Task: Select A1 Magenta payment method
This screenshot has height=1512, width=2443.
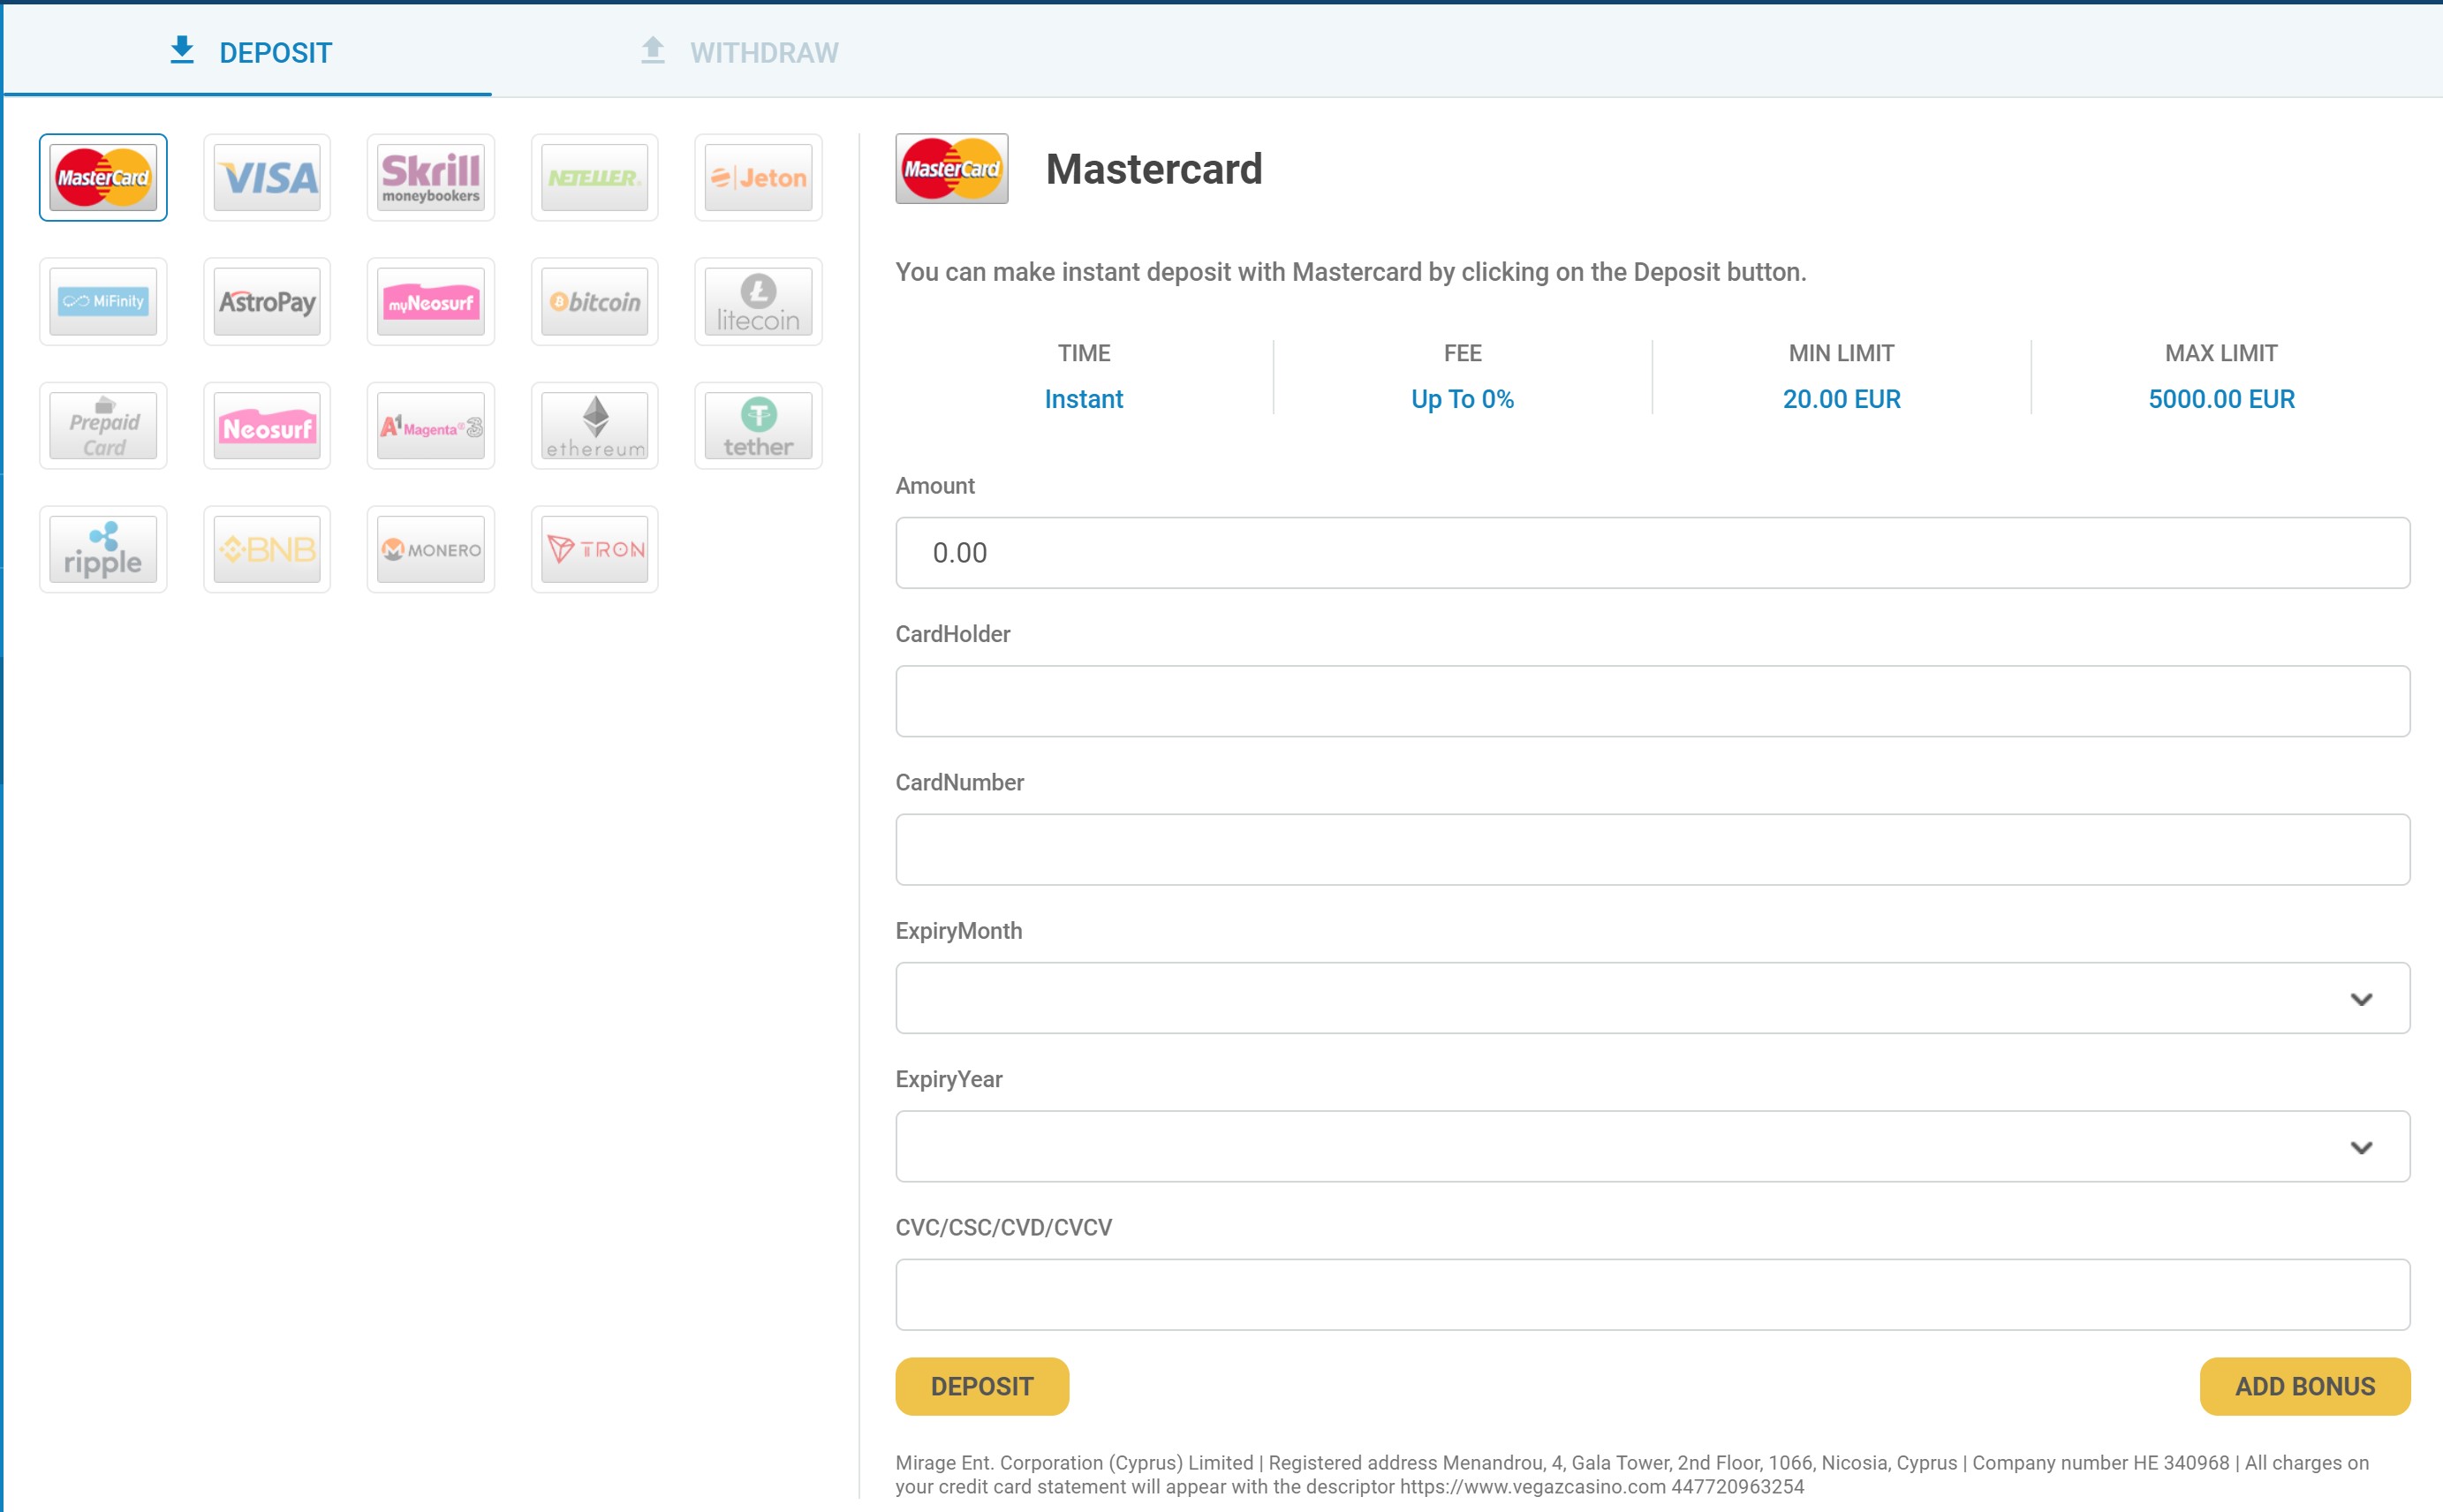Action: tap(431, 425)
